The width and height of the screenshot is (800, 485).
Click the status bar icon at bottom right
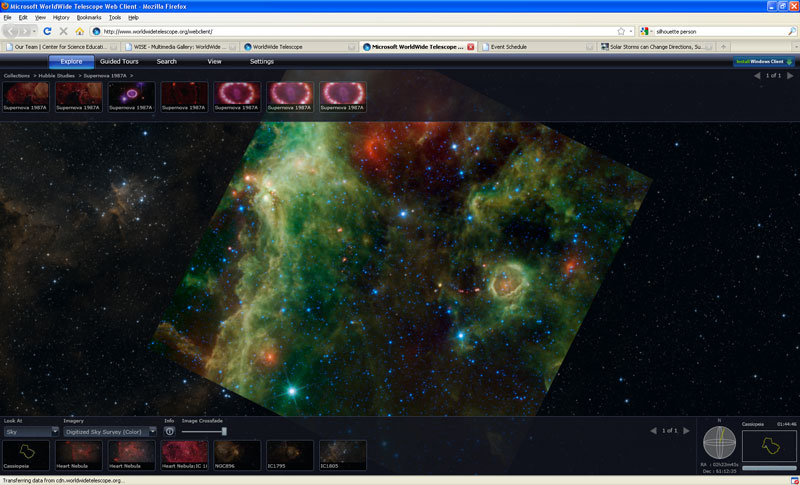coord(793,480)
